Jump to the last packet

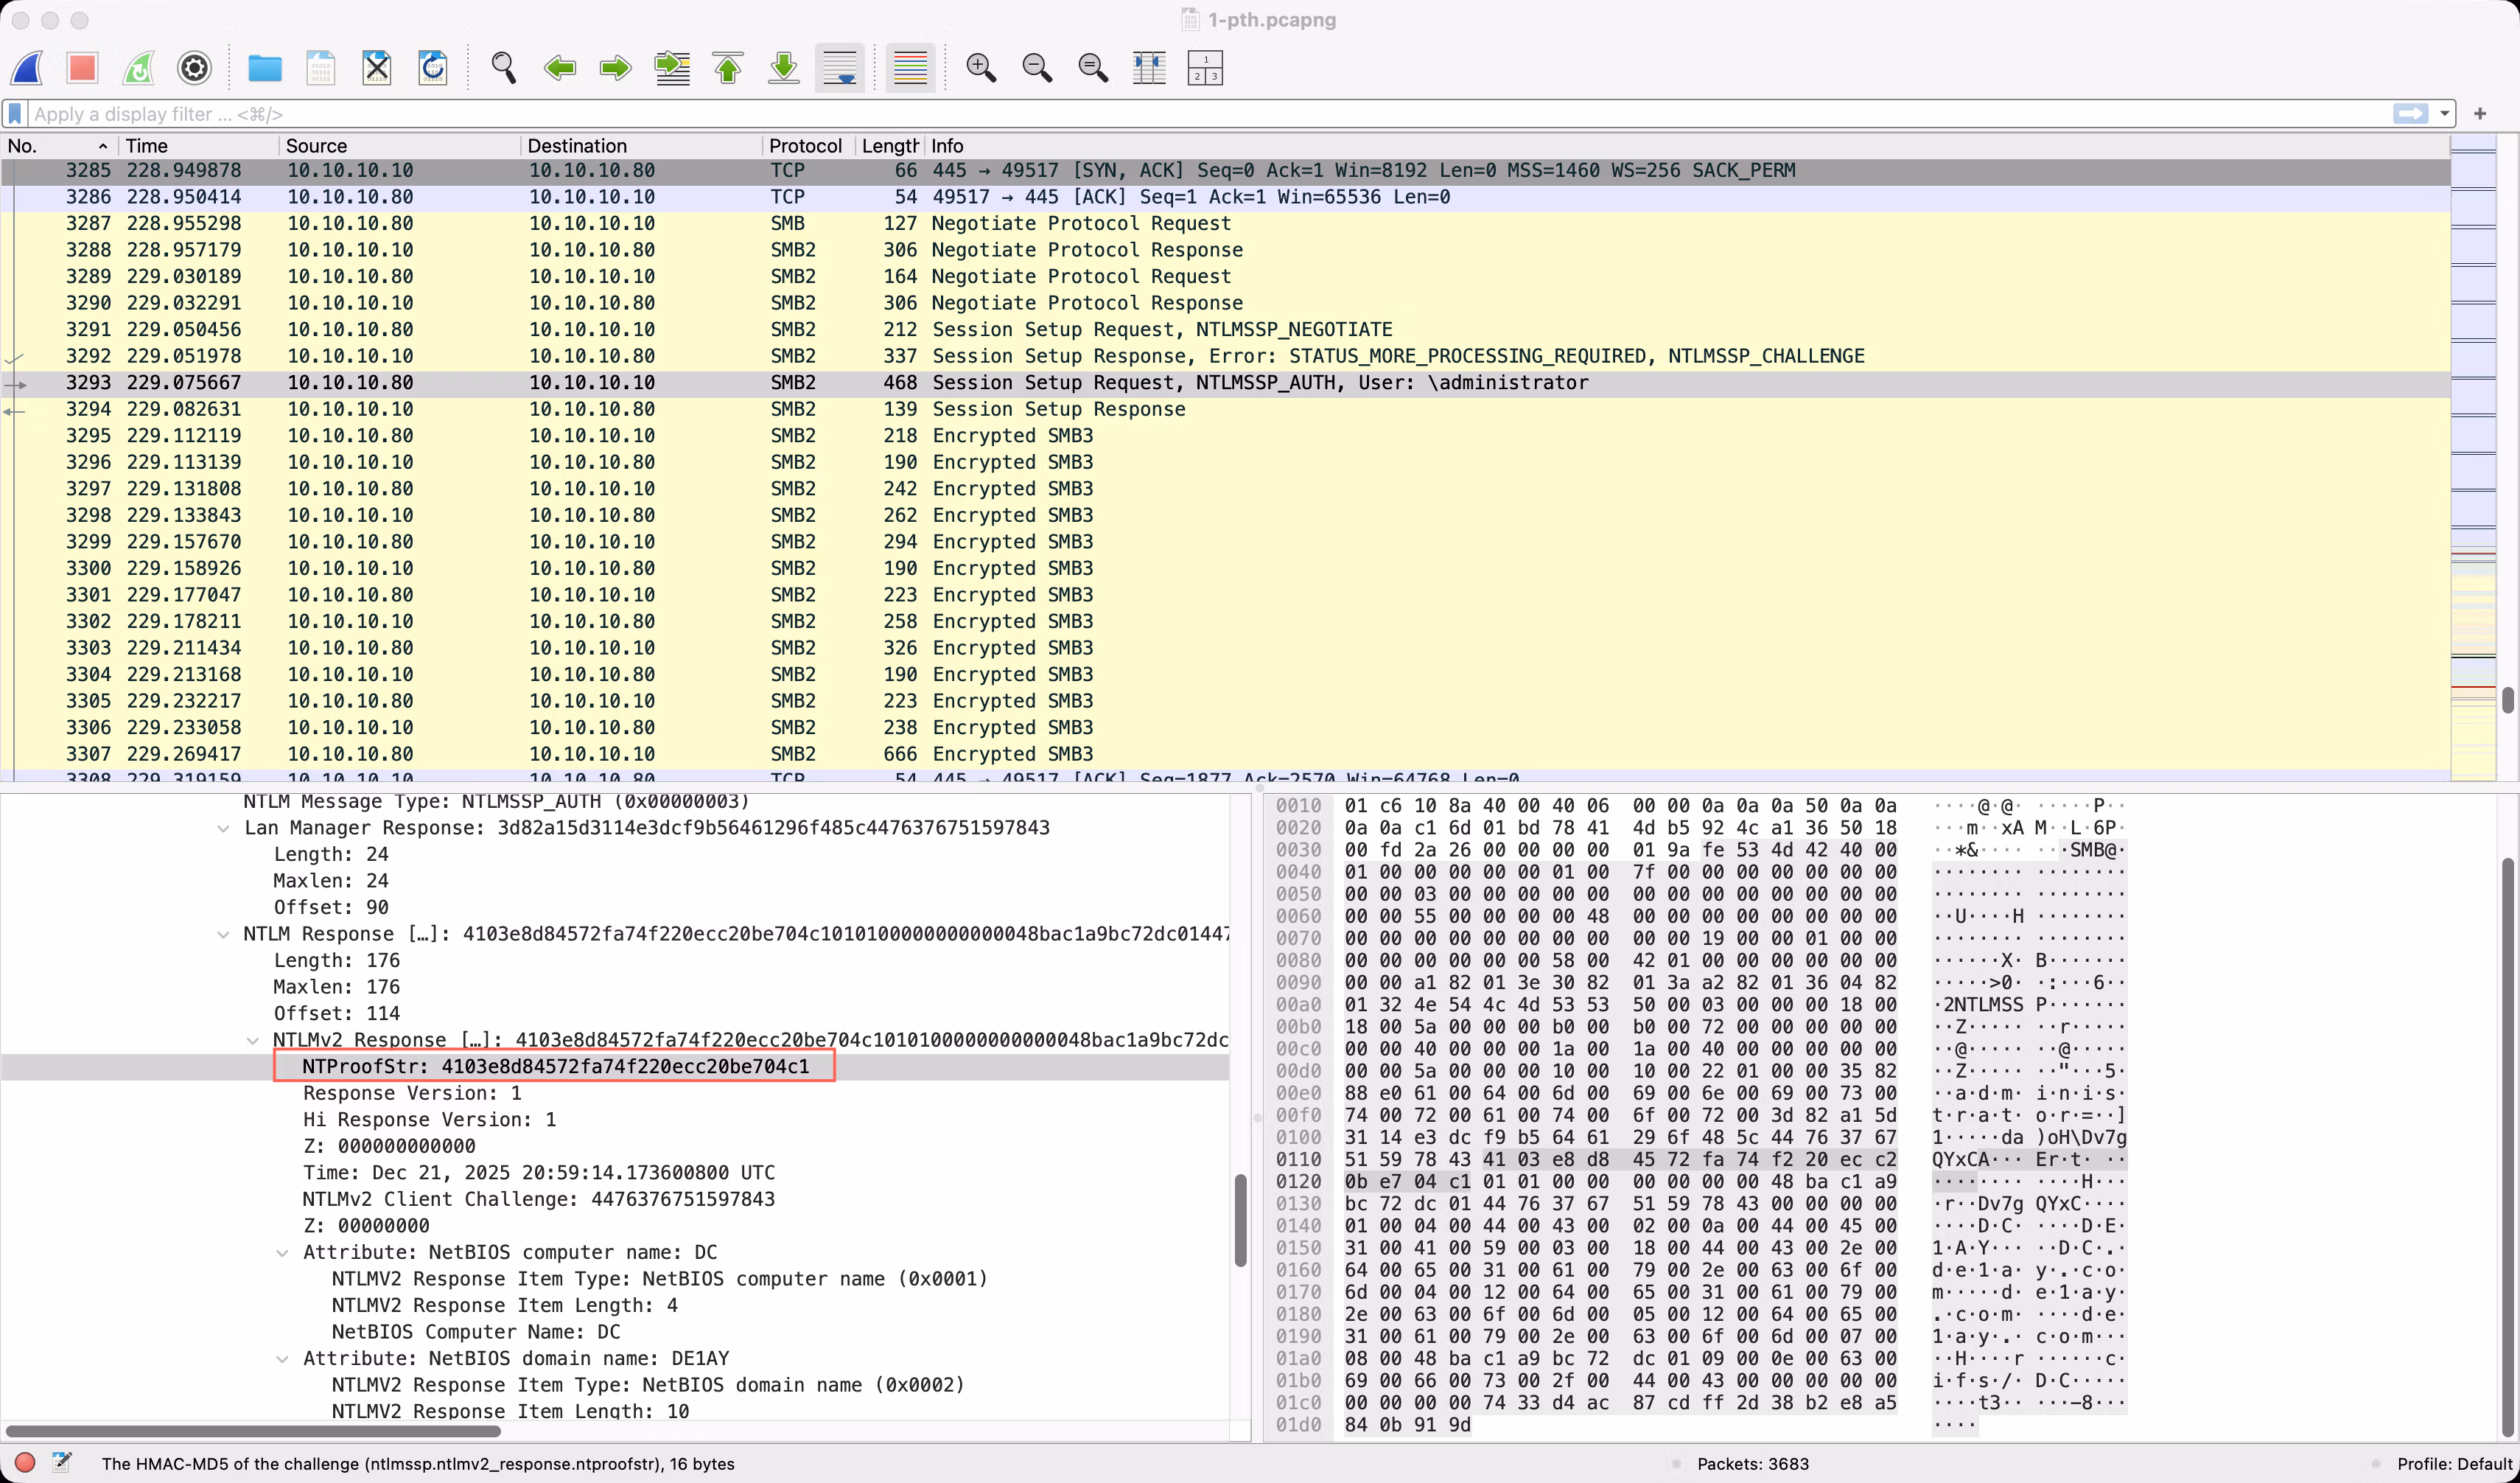[784, 68]
